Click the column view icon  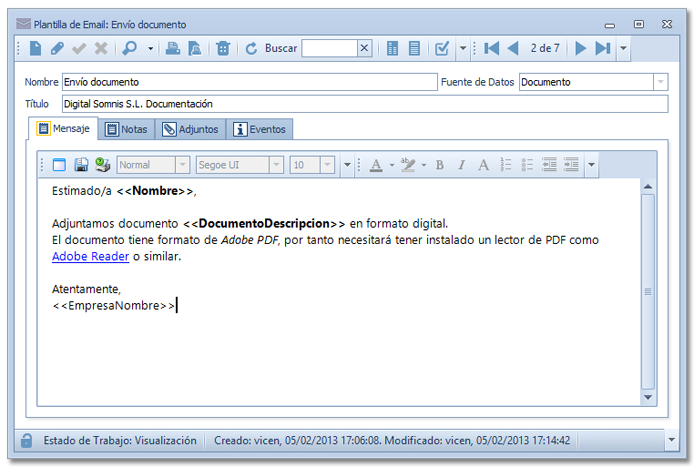point(392,48)
